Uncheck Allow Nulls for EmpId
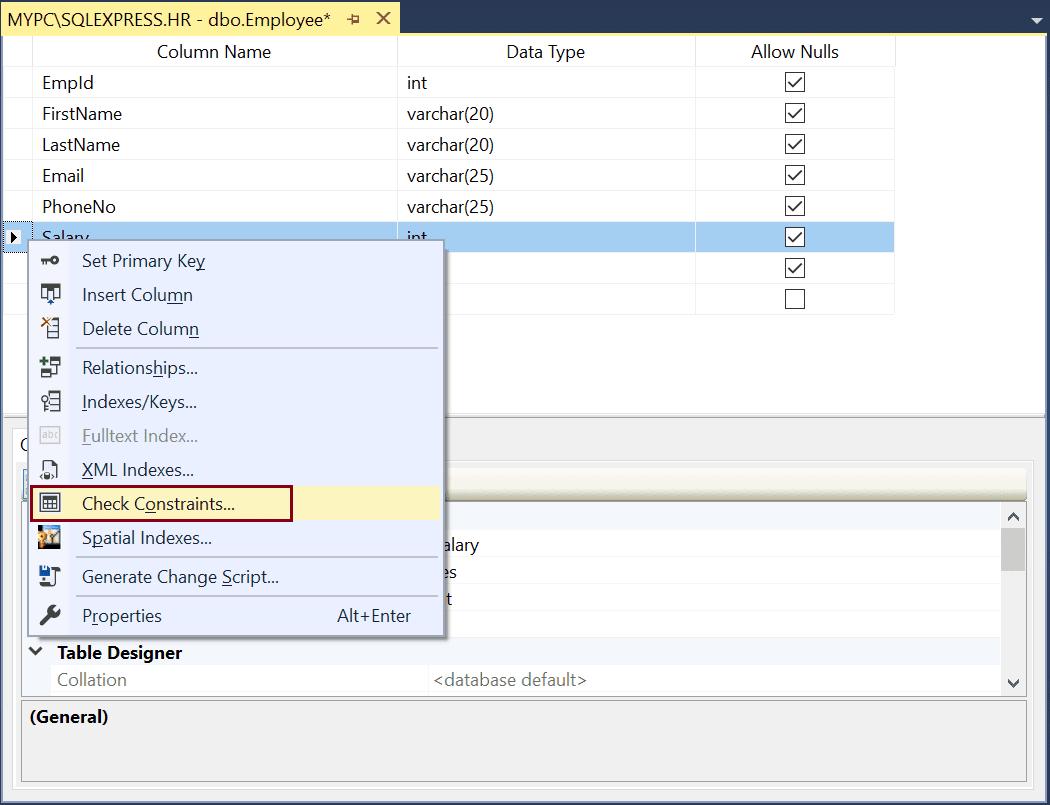Viewport: 1050px width, 805px height. 793,82
